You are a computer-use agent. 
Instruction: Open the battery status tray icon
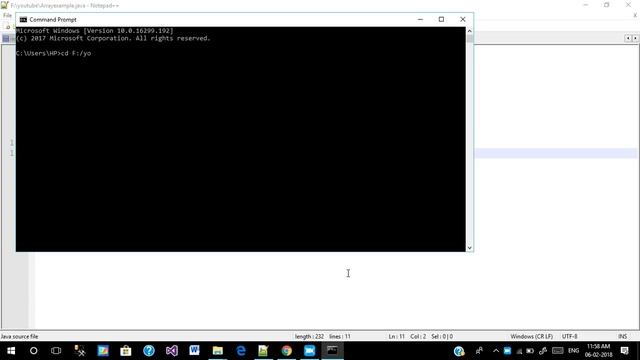(530, 351)
